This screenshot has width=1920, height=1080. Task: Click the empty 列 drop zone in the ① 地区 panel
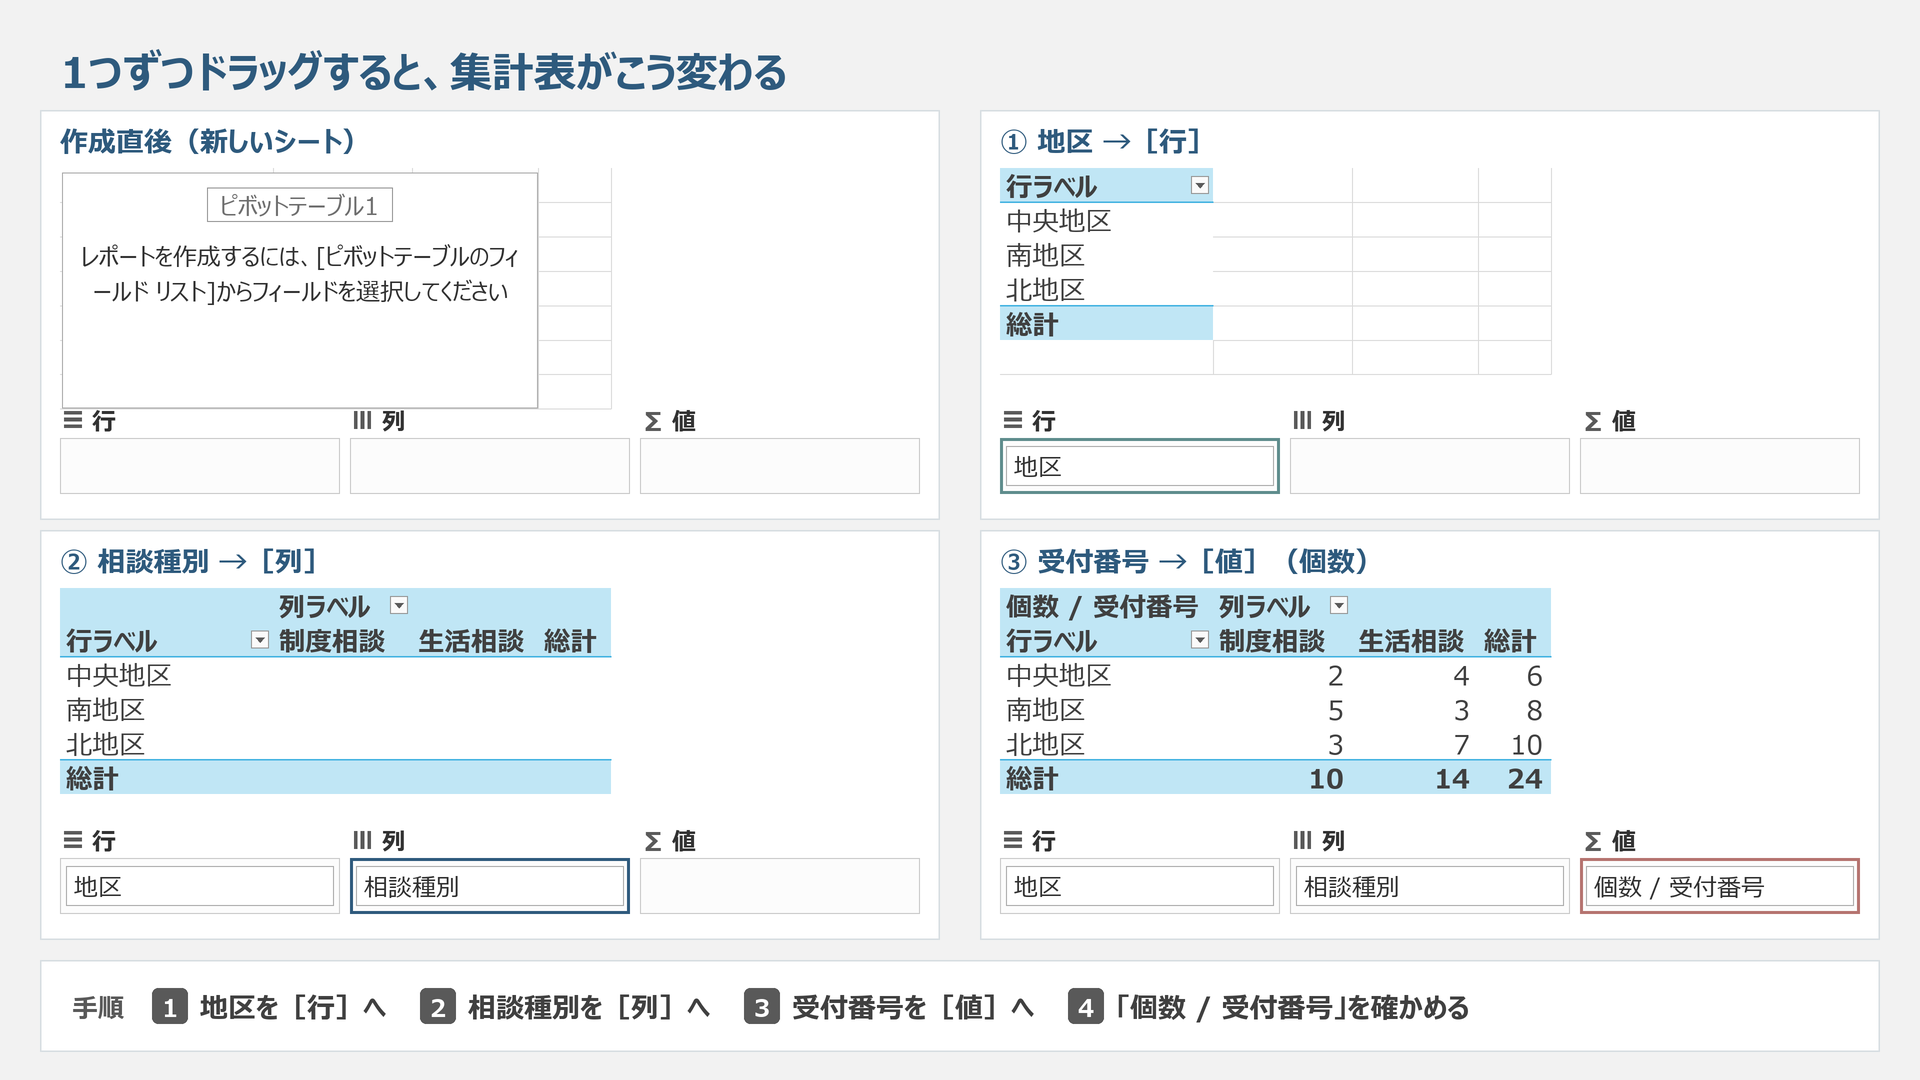[x=1430, y=466]
